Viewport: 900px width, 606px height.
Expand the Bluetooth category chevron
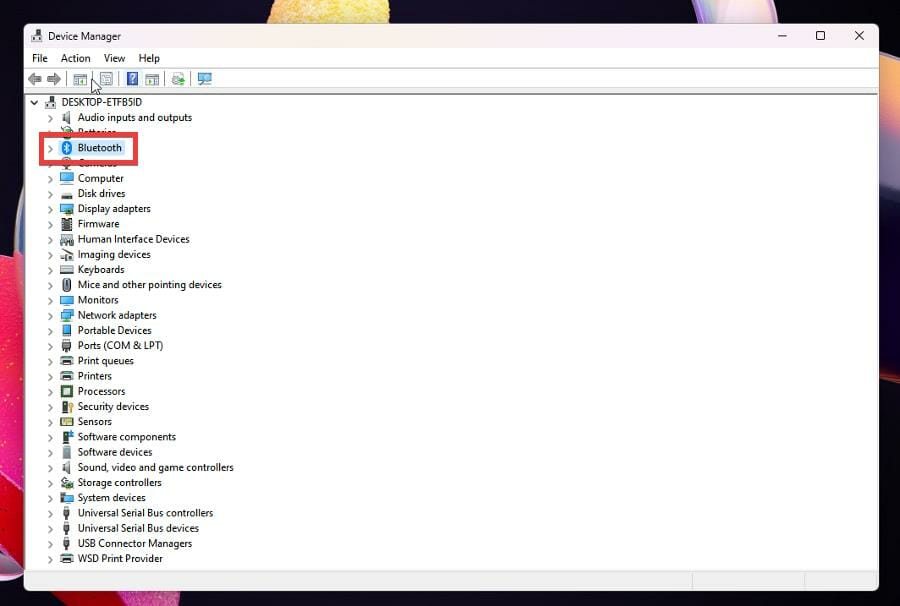click(50, 148)
